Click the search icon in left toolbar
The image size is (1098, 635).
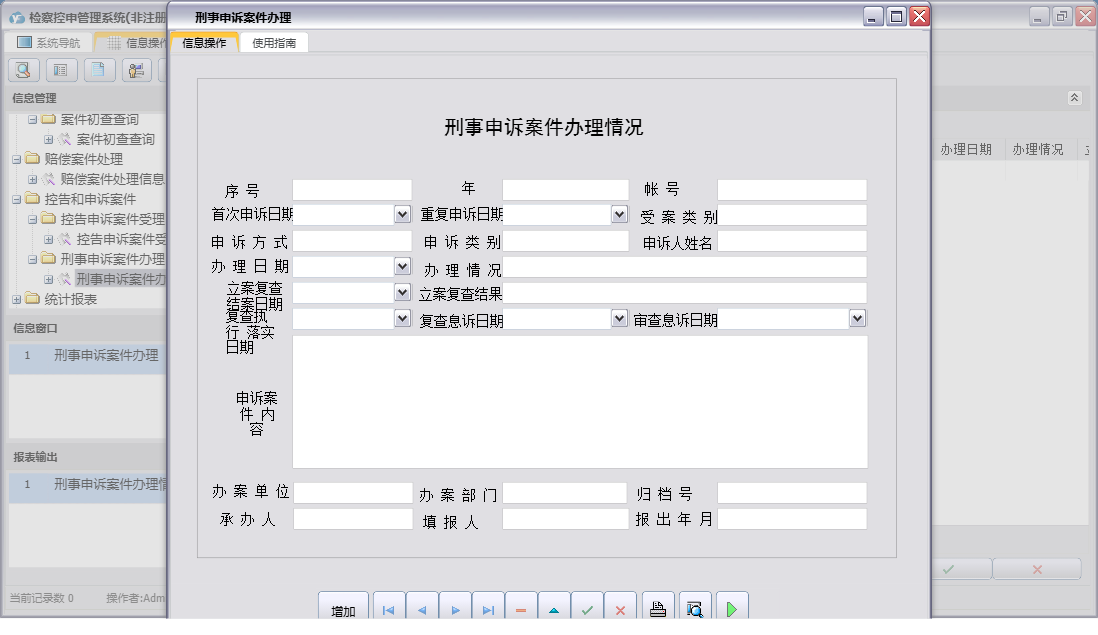[23, 70]
